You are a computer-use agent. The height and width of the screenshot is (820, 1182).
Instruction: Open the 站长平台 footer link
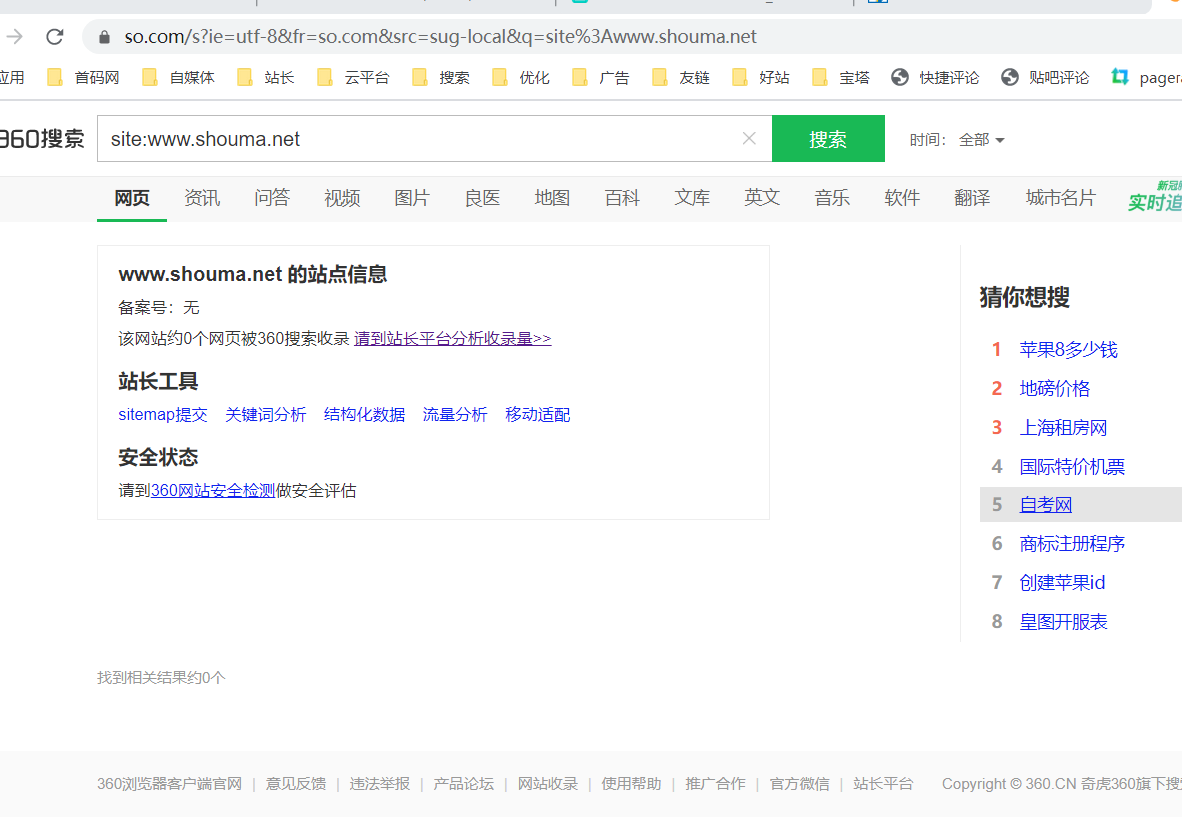point(883,784)
